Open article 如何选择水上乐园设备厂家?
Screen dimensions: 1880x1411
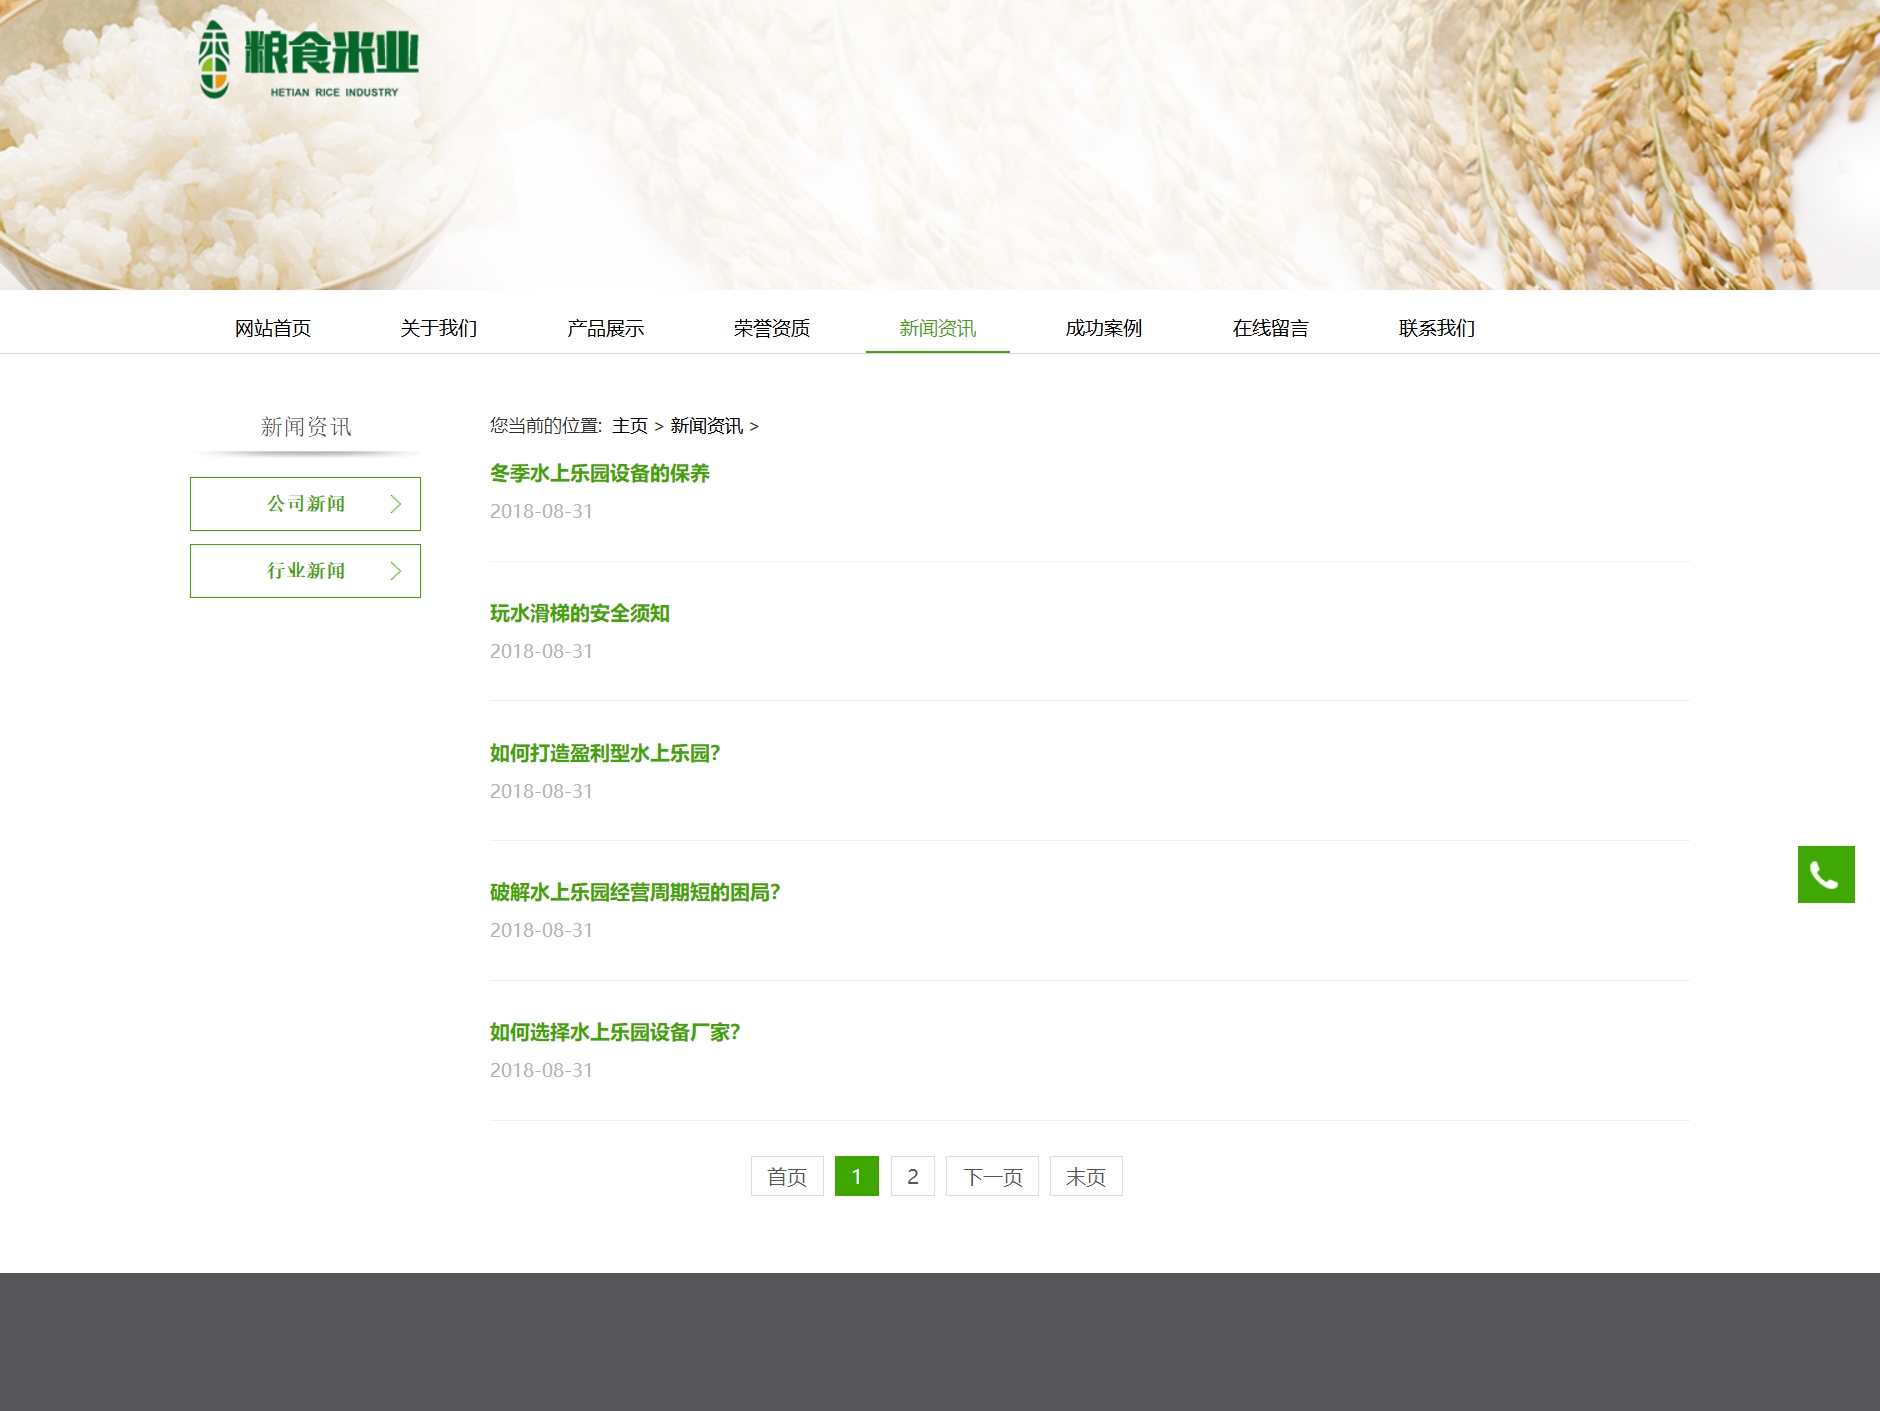[615, 1033]
